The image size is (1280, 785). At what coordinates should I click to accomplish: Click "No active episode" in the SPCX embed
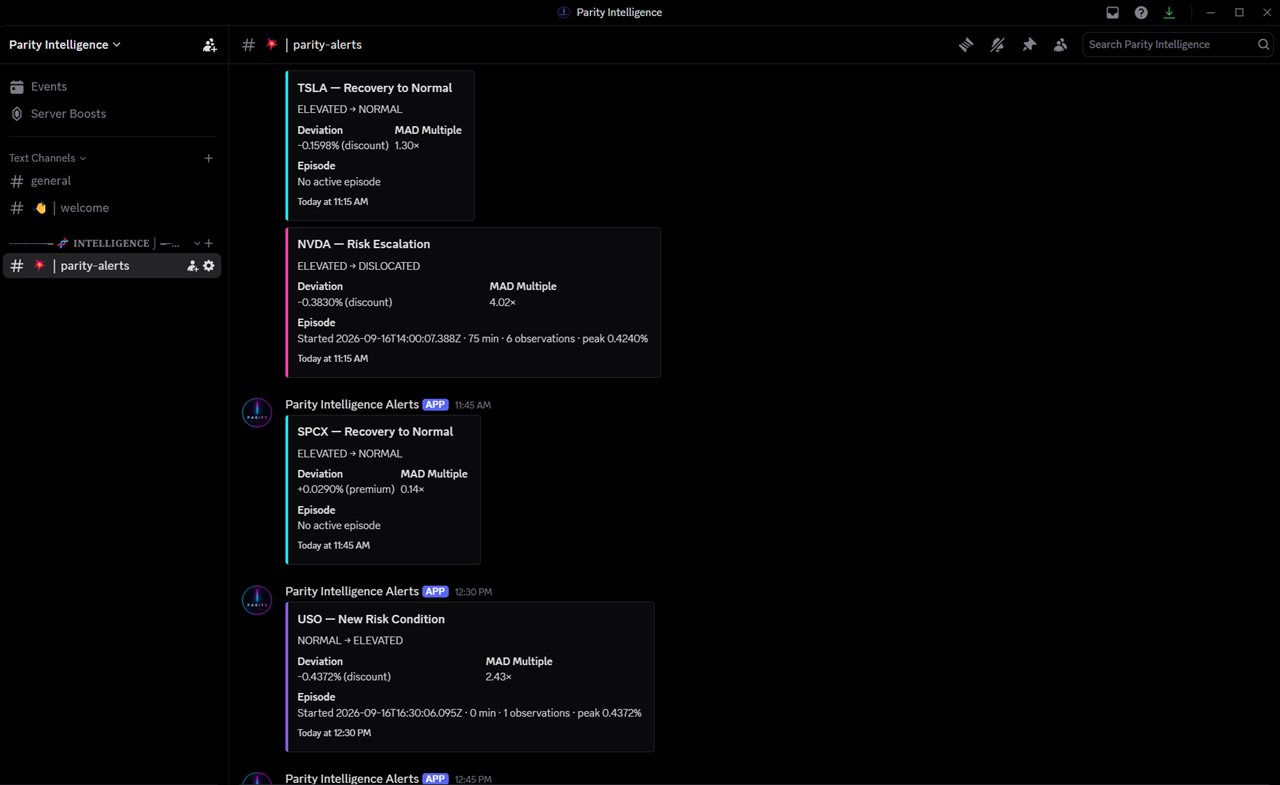[339, 526]
